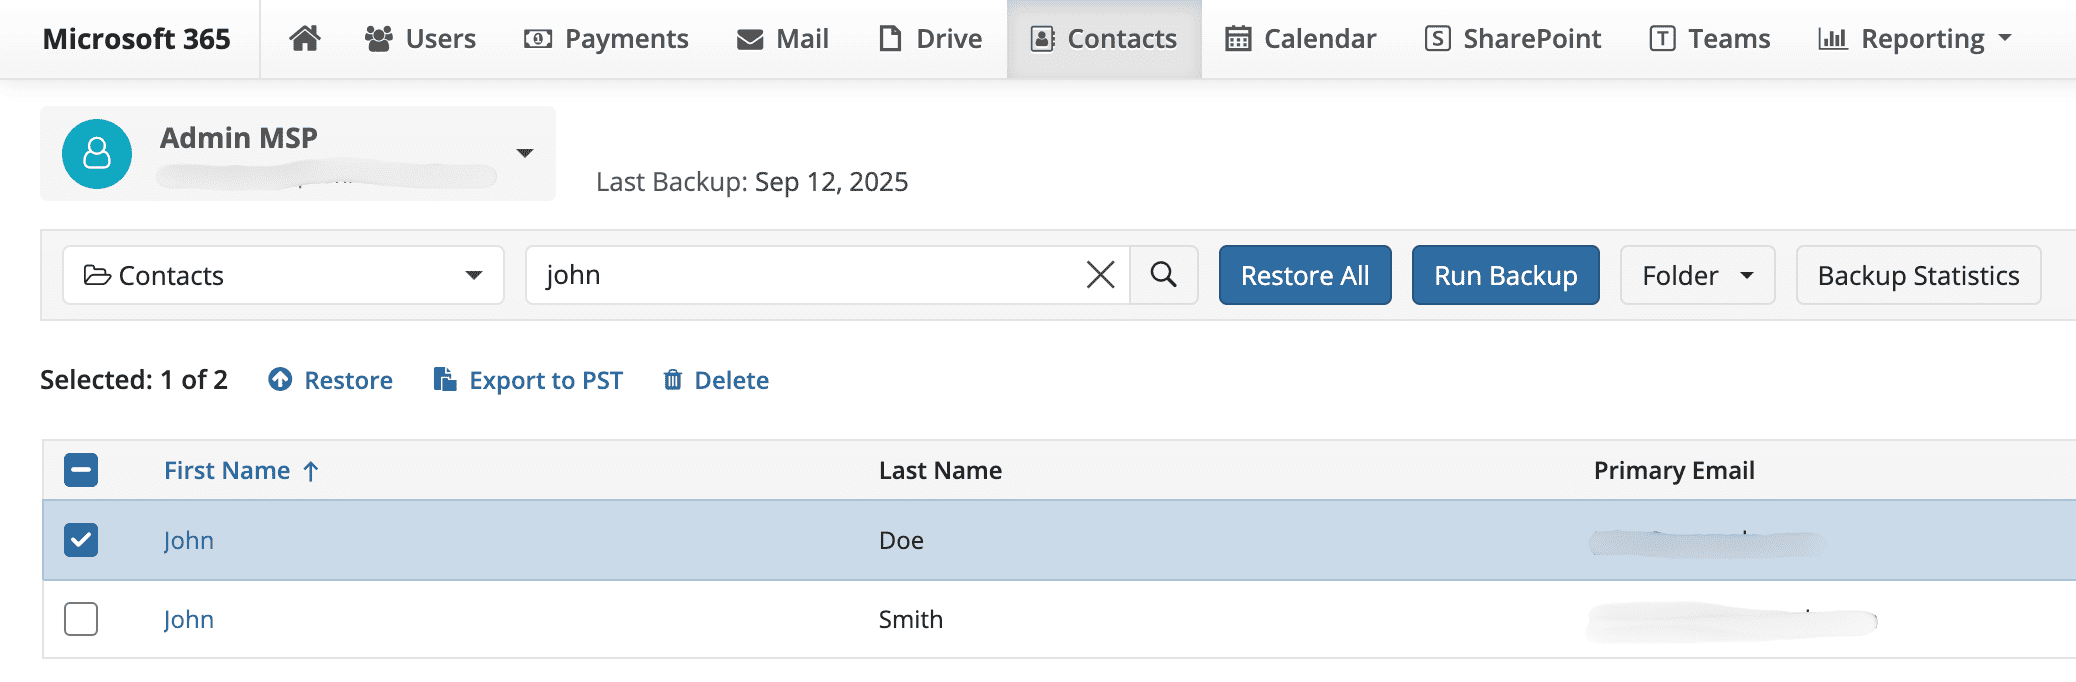Click the Microsoft 365 brand title
Screen dimensions: 2076x682
(x=136, y=39)
